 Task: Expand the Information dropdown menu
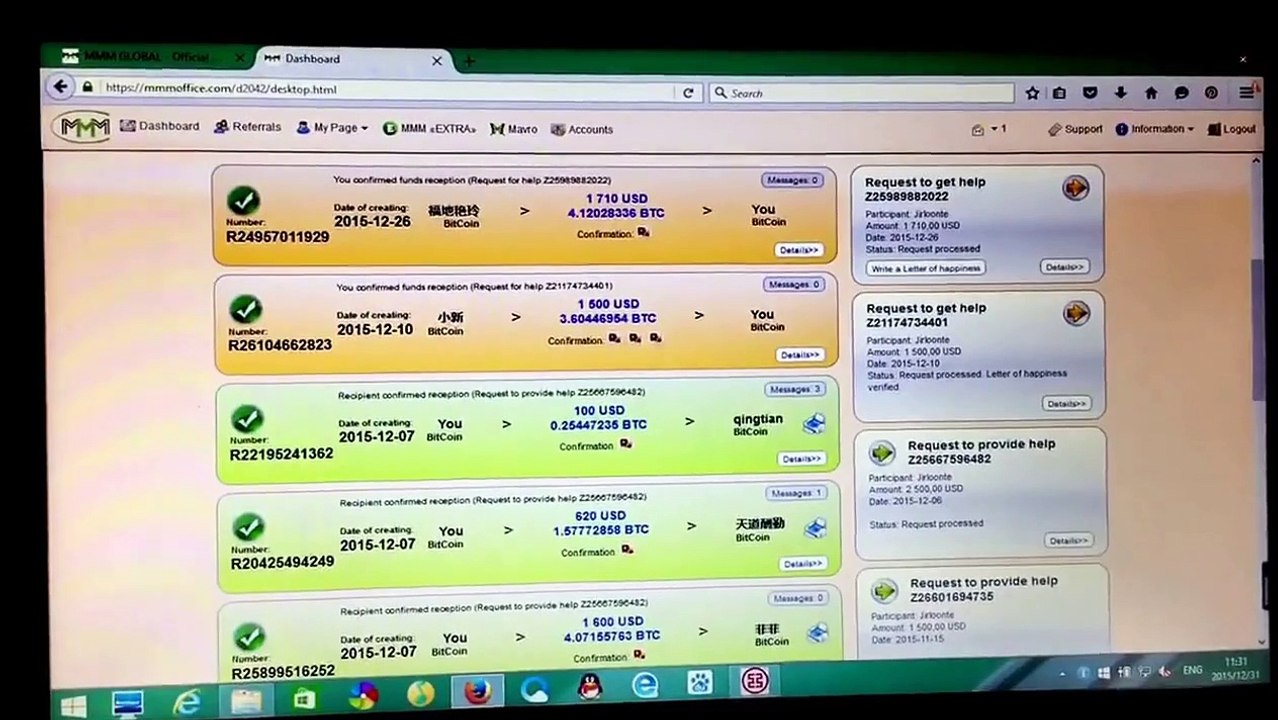tap(1154, 129)
